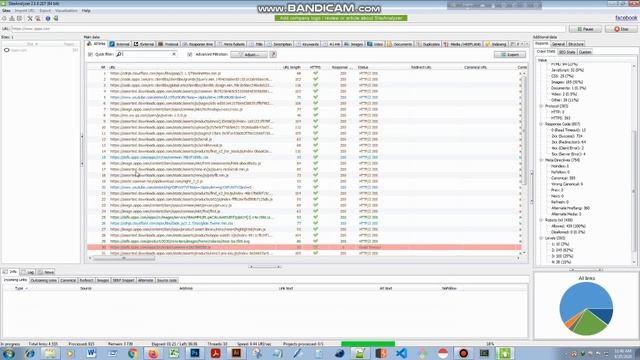Switch to the Internal tab

click(x=120, y=44)
